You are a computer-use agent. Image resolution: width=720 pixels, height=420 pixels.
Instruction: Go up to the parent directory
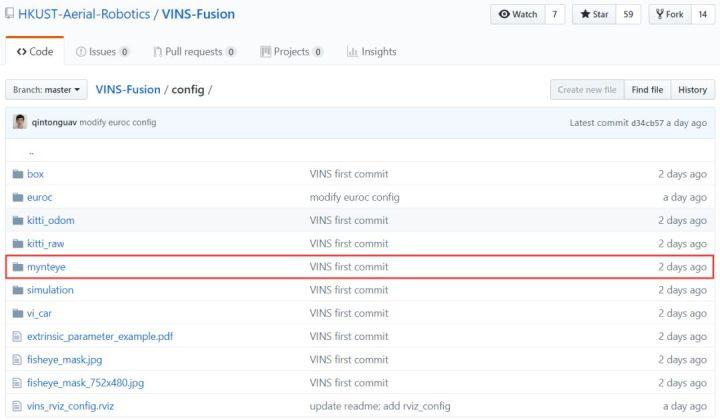tap(31, 153)
